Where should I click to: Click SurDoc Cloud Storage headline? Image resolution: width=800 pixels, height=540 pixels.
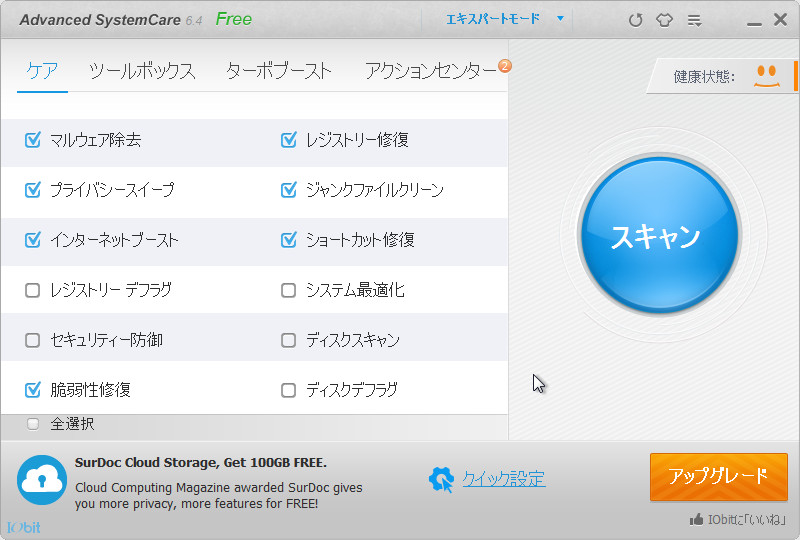201,462
